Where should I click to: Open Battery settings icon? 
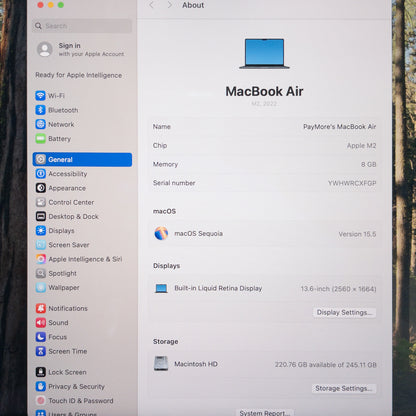click(x=40, y=139)
